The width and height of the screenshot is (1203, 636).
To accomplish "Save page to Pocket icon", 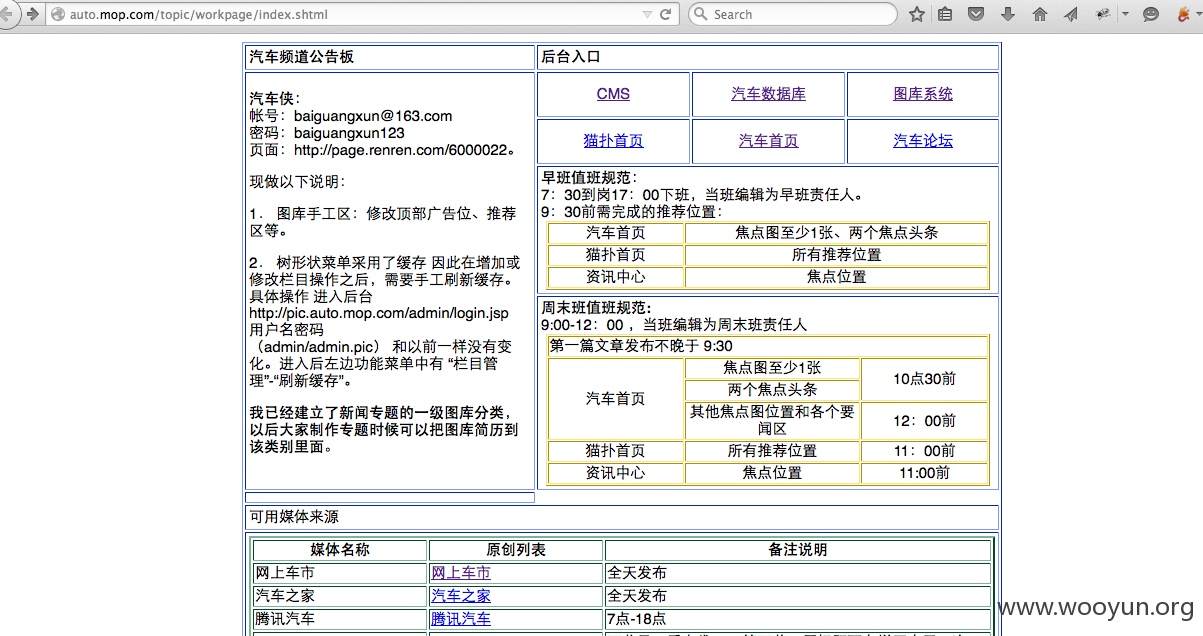I will tap(977, 14).
